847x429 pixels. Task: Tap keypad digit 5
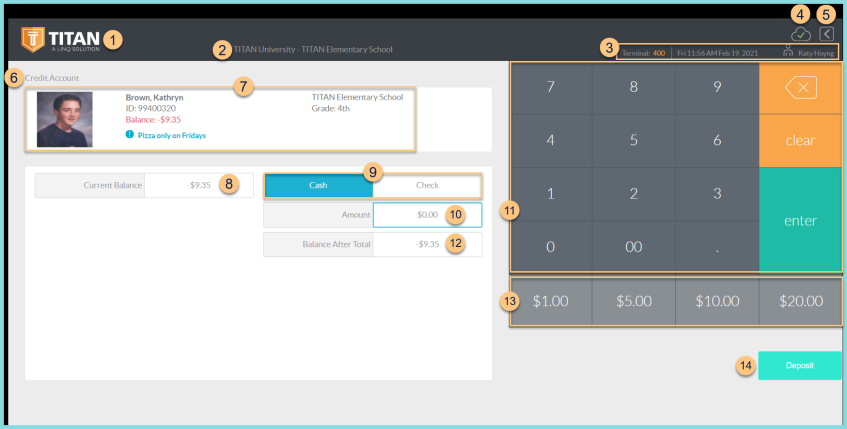click(x=634, y=140)
